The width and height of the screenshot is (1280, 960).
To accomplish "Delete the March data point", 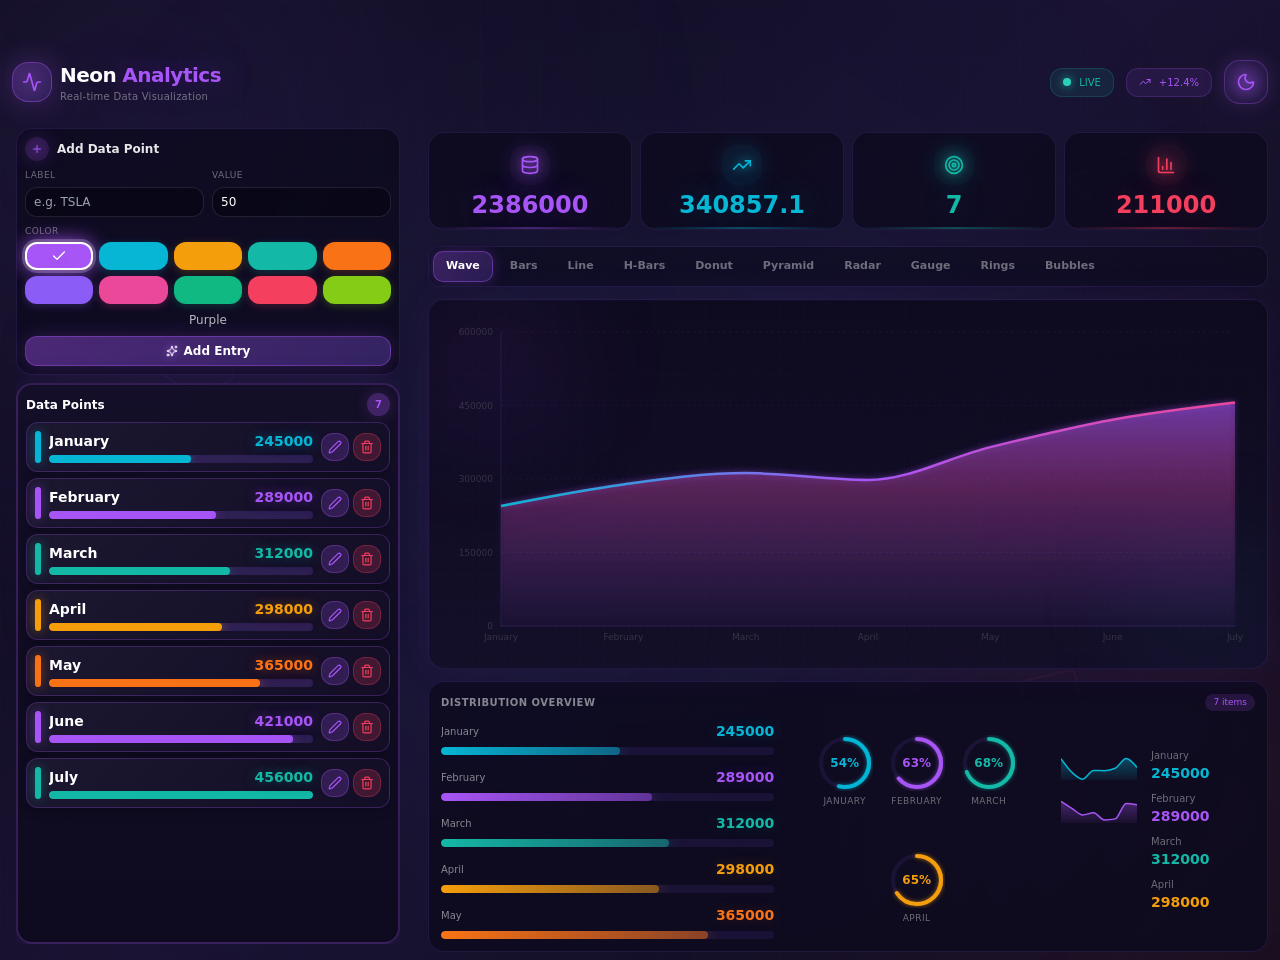I will [367, 559].
